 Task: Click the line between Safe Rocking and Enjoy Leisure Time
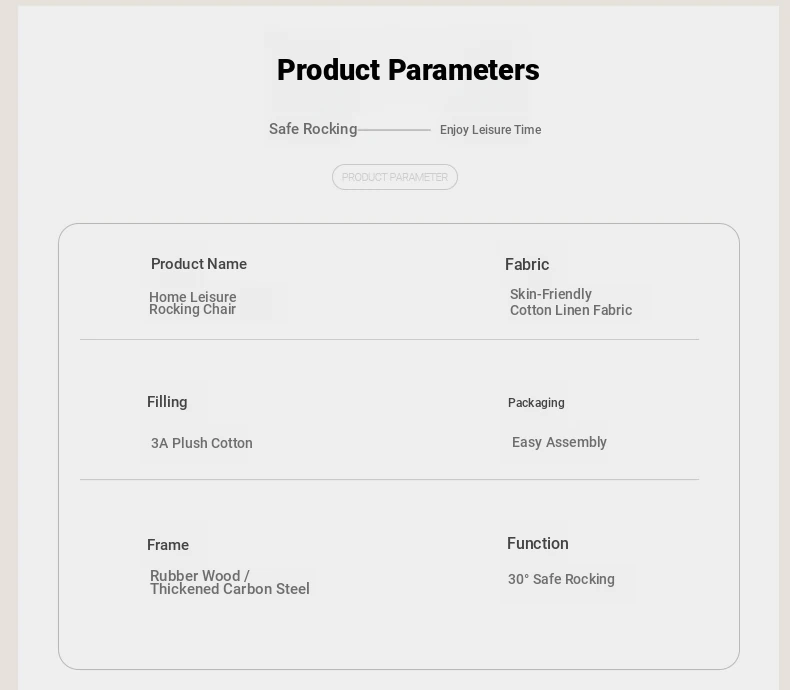click(x=395, y=130)
